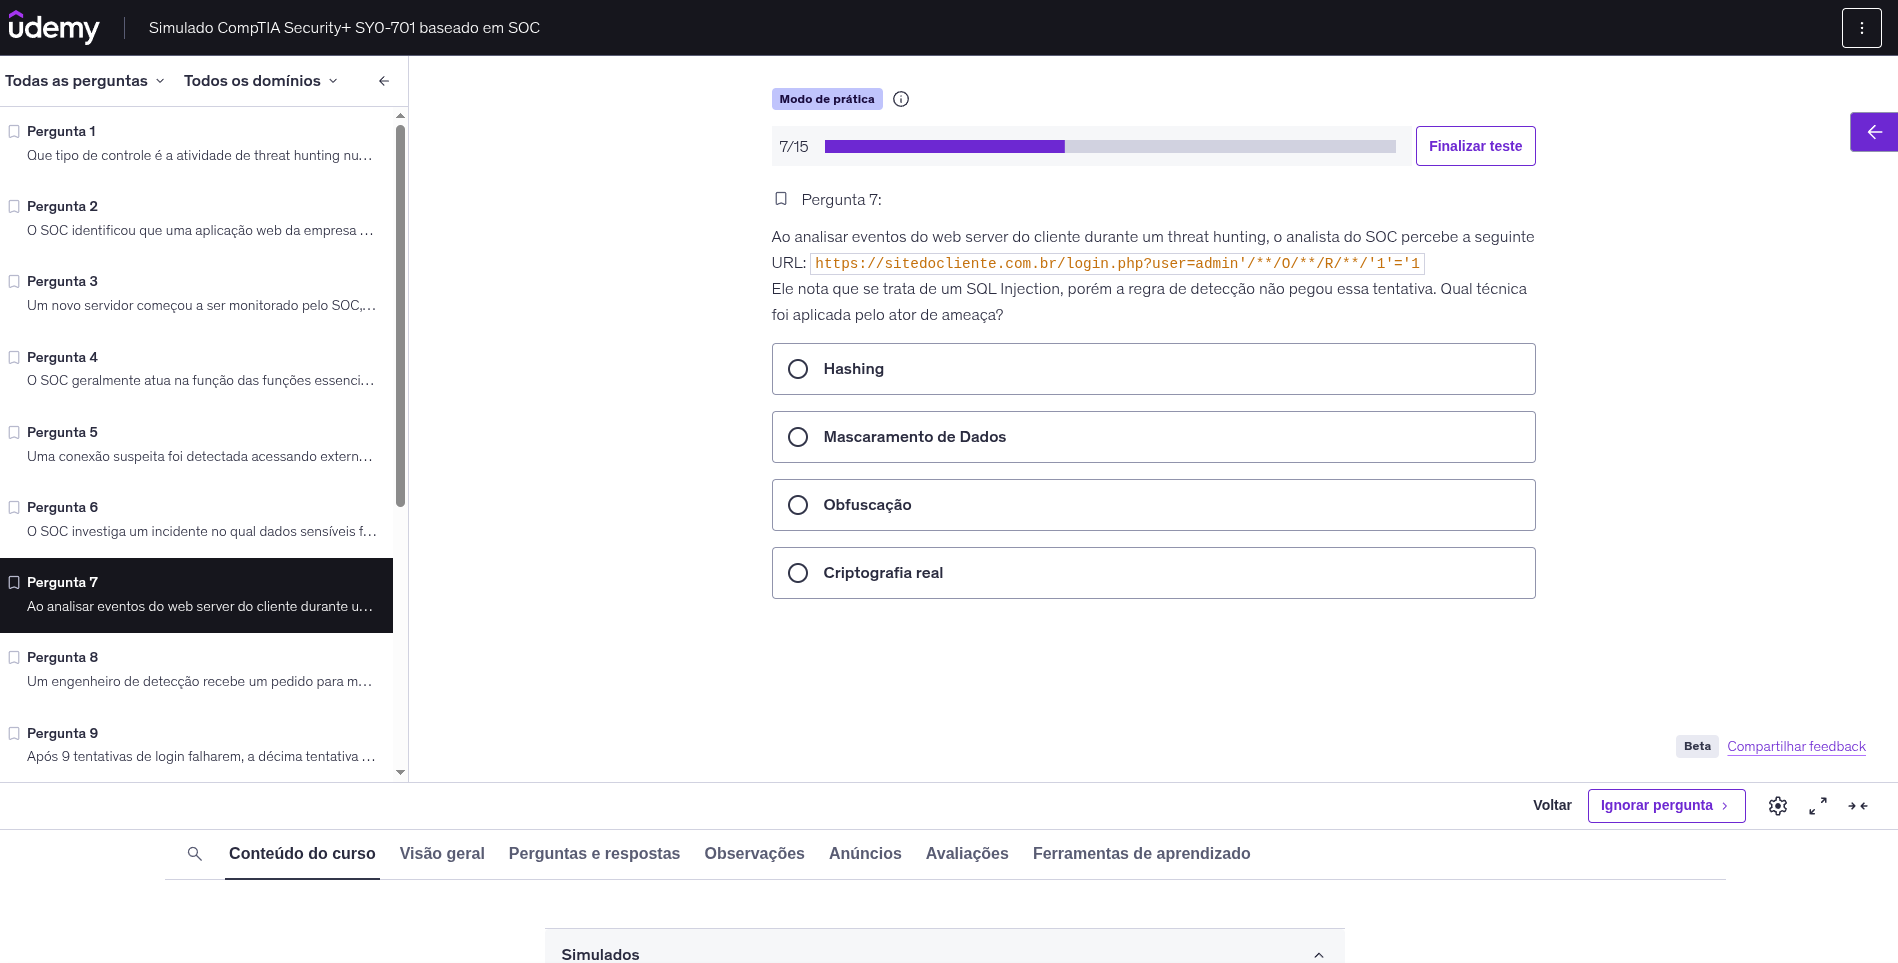The image size is (1898, 963).
Task: Collapse the question list sidebar arrow
Action: (384, 81)
